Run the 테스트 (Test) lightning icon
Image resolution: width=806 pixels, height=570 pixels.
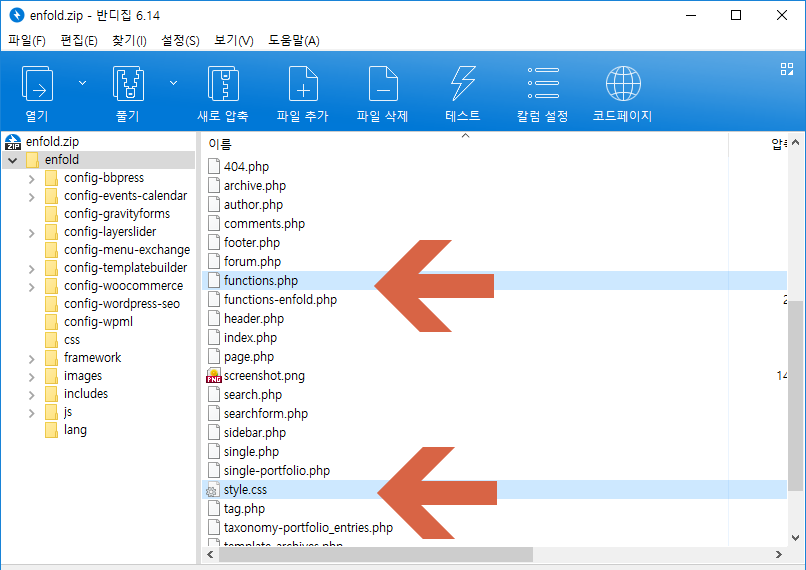click(463, 84)
